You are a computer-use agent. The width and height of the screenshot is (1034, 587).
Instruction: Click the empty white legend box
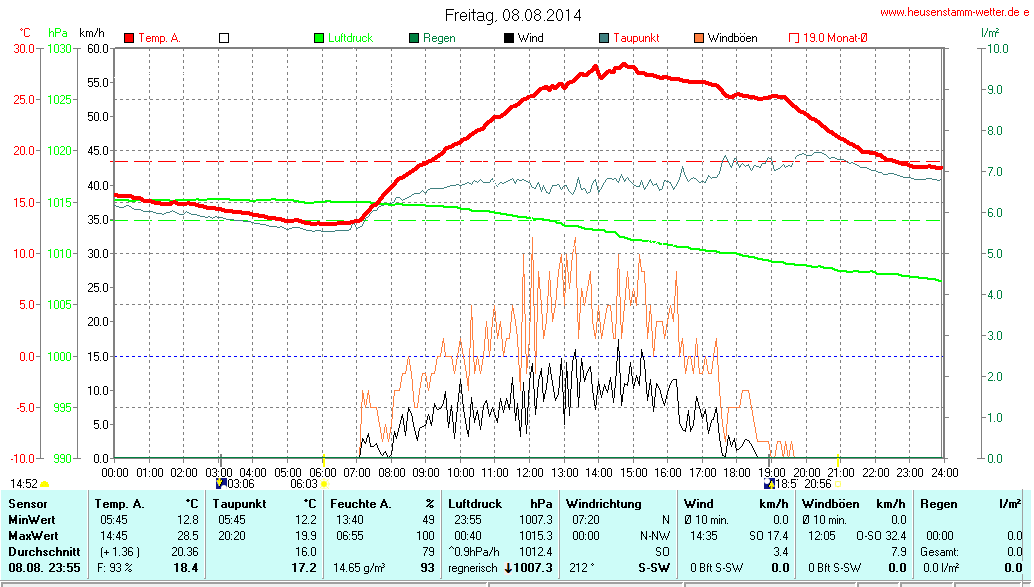point(224,38)
